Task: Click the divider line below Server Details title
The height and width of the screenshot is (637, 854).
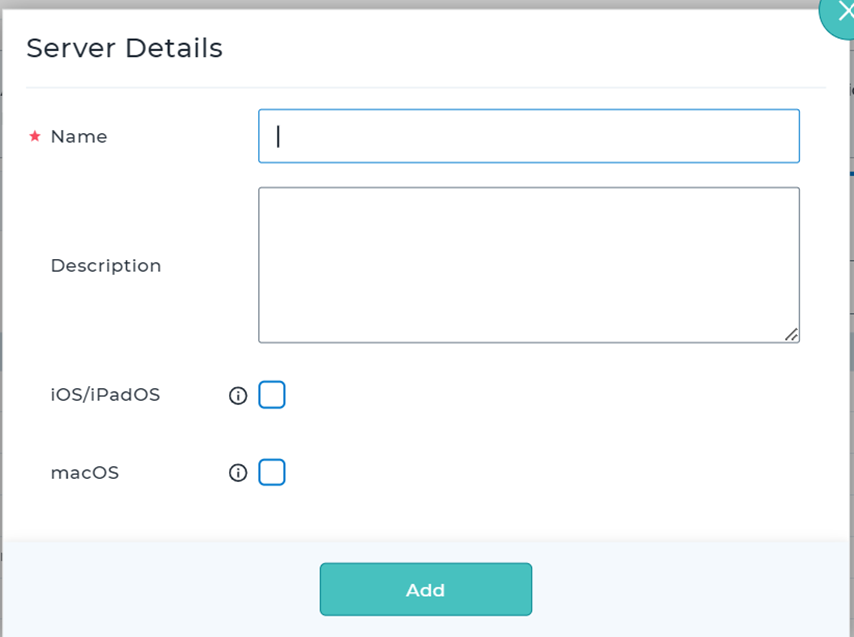Action: pos(425,88)
